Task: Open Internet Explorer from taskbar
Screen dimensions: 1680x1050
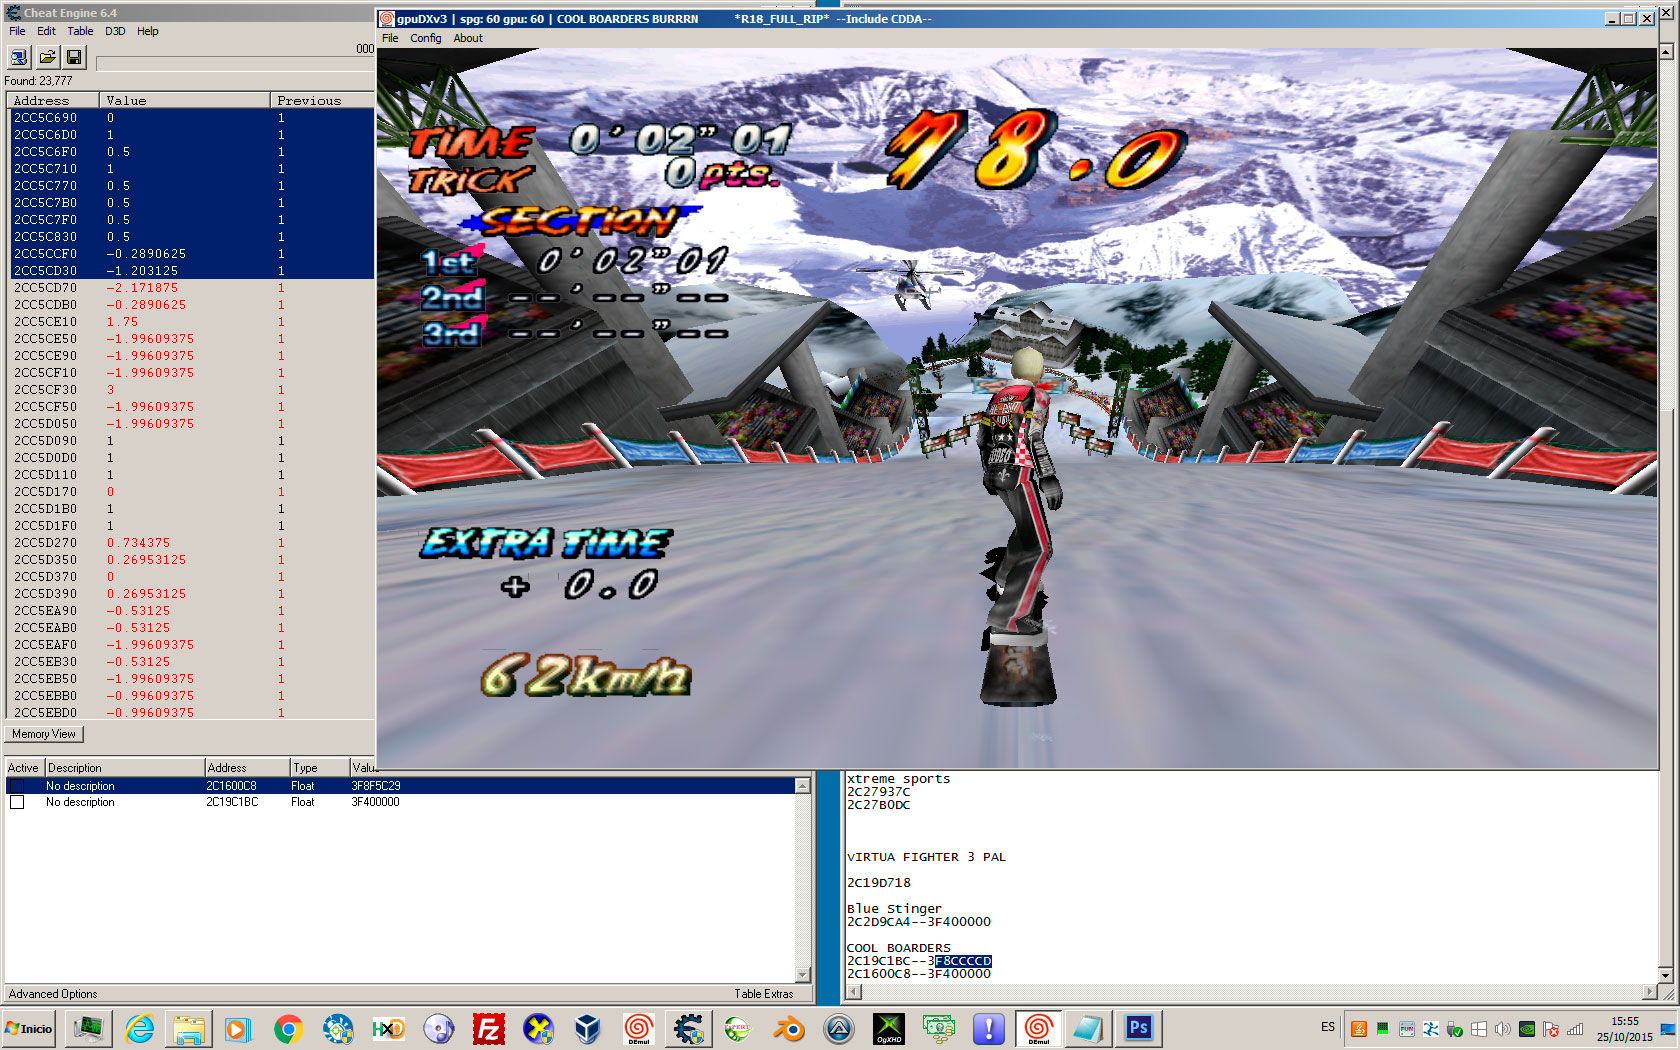Action: 139,1028
